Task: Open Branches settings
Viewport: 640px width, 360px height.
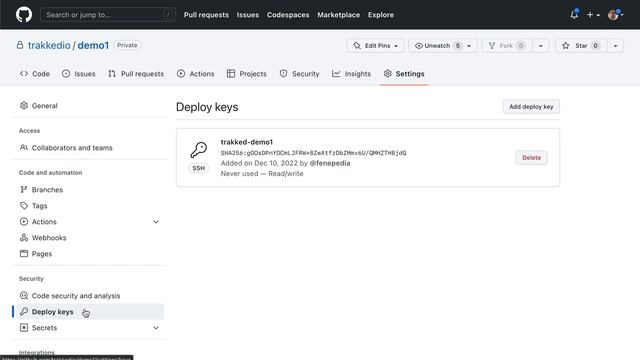Action: pos(90,190)
